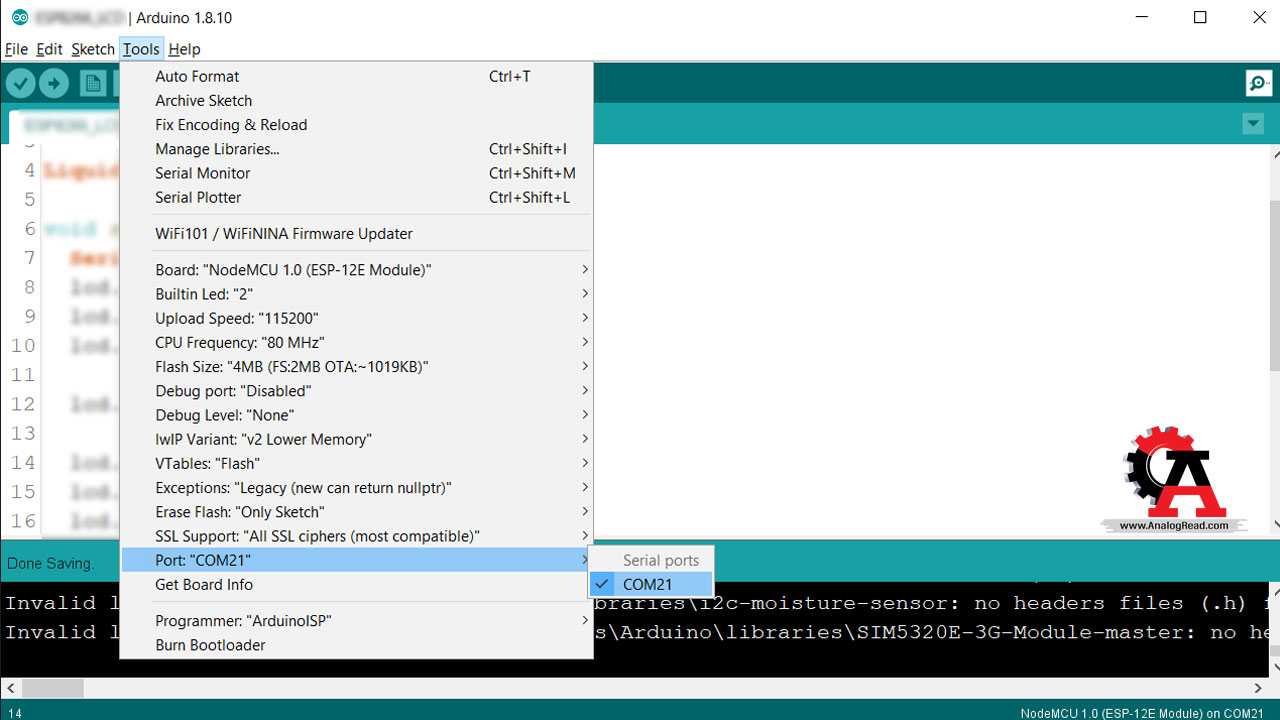
Task: Open Serial Monitor magnifier icon at top right
Action: click(1259, 83)
